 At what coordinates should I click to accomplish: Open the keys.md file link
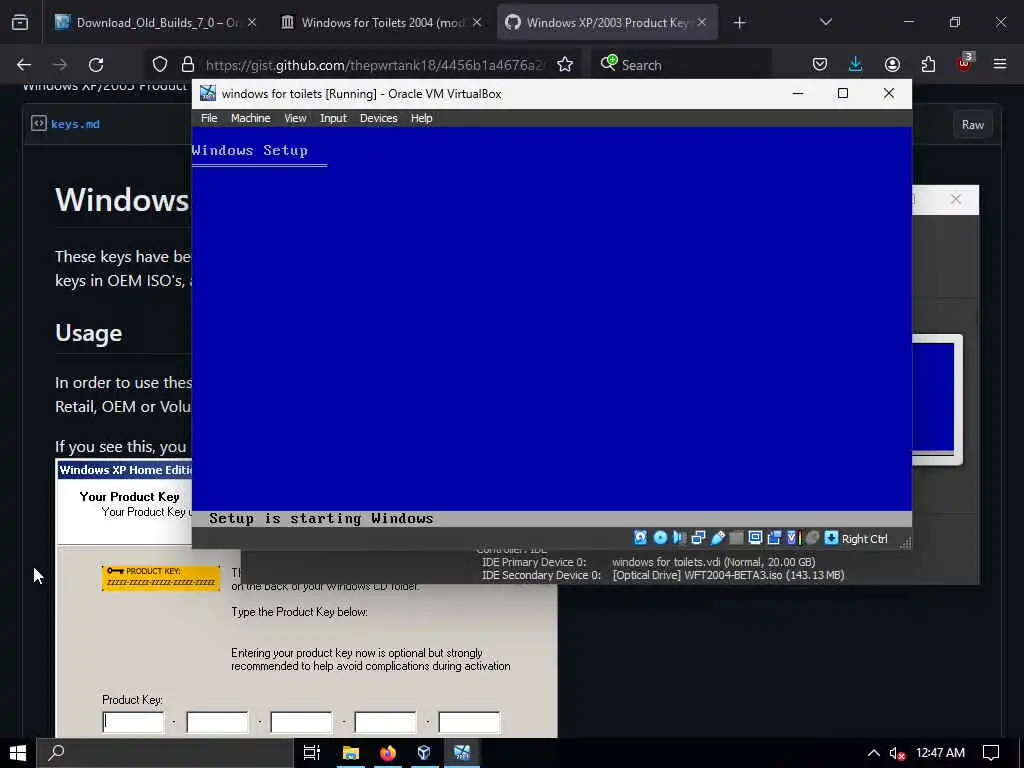(75, 124)
